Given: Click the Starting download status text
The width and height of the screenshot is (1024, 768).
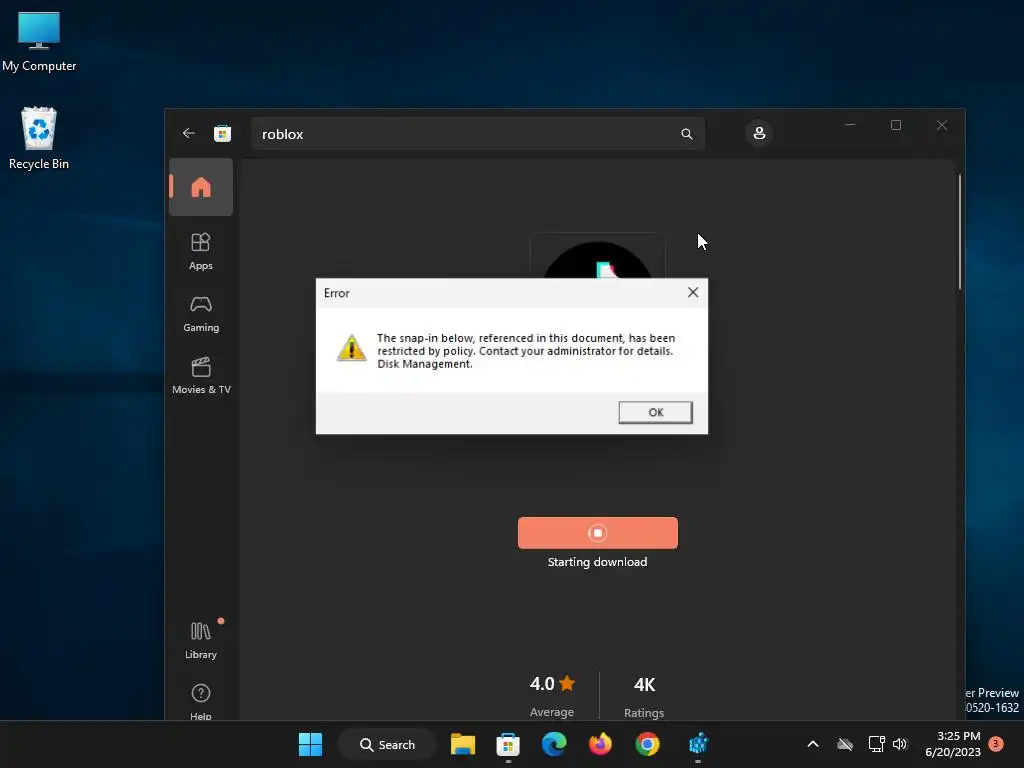Looking at the screenshot, I should [x=598, y=562].
